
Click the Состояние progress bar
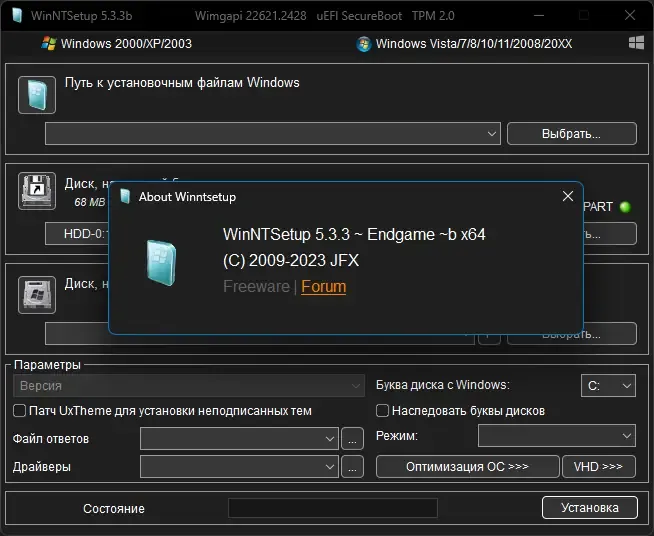pos(332,508)
